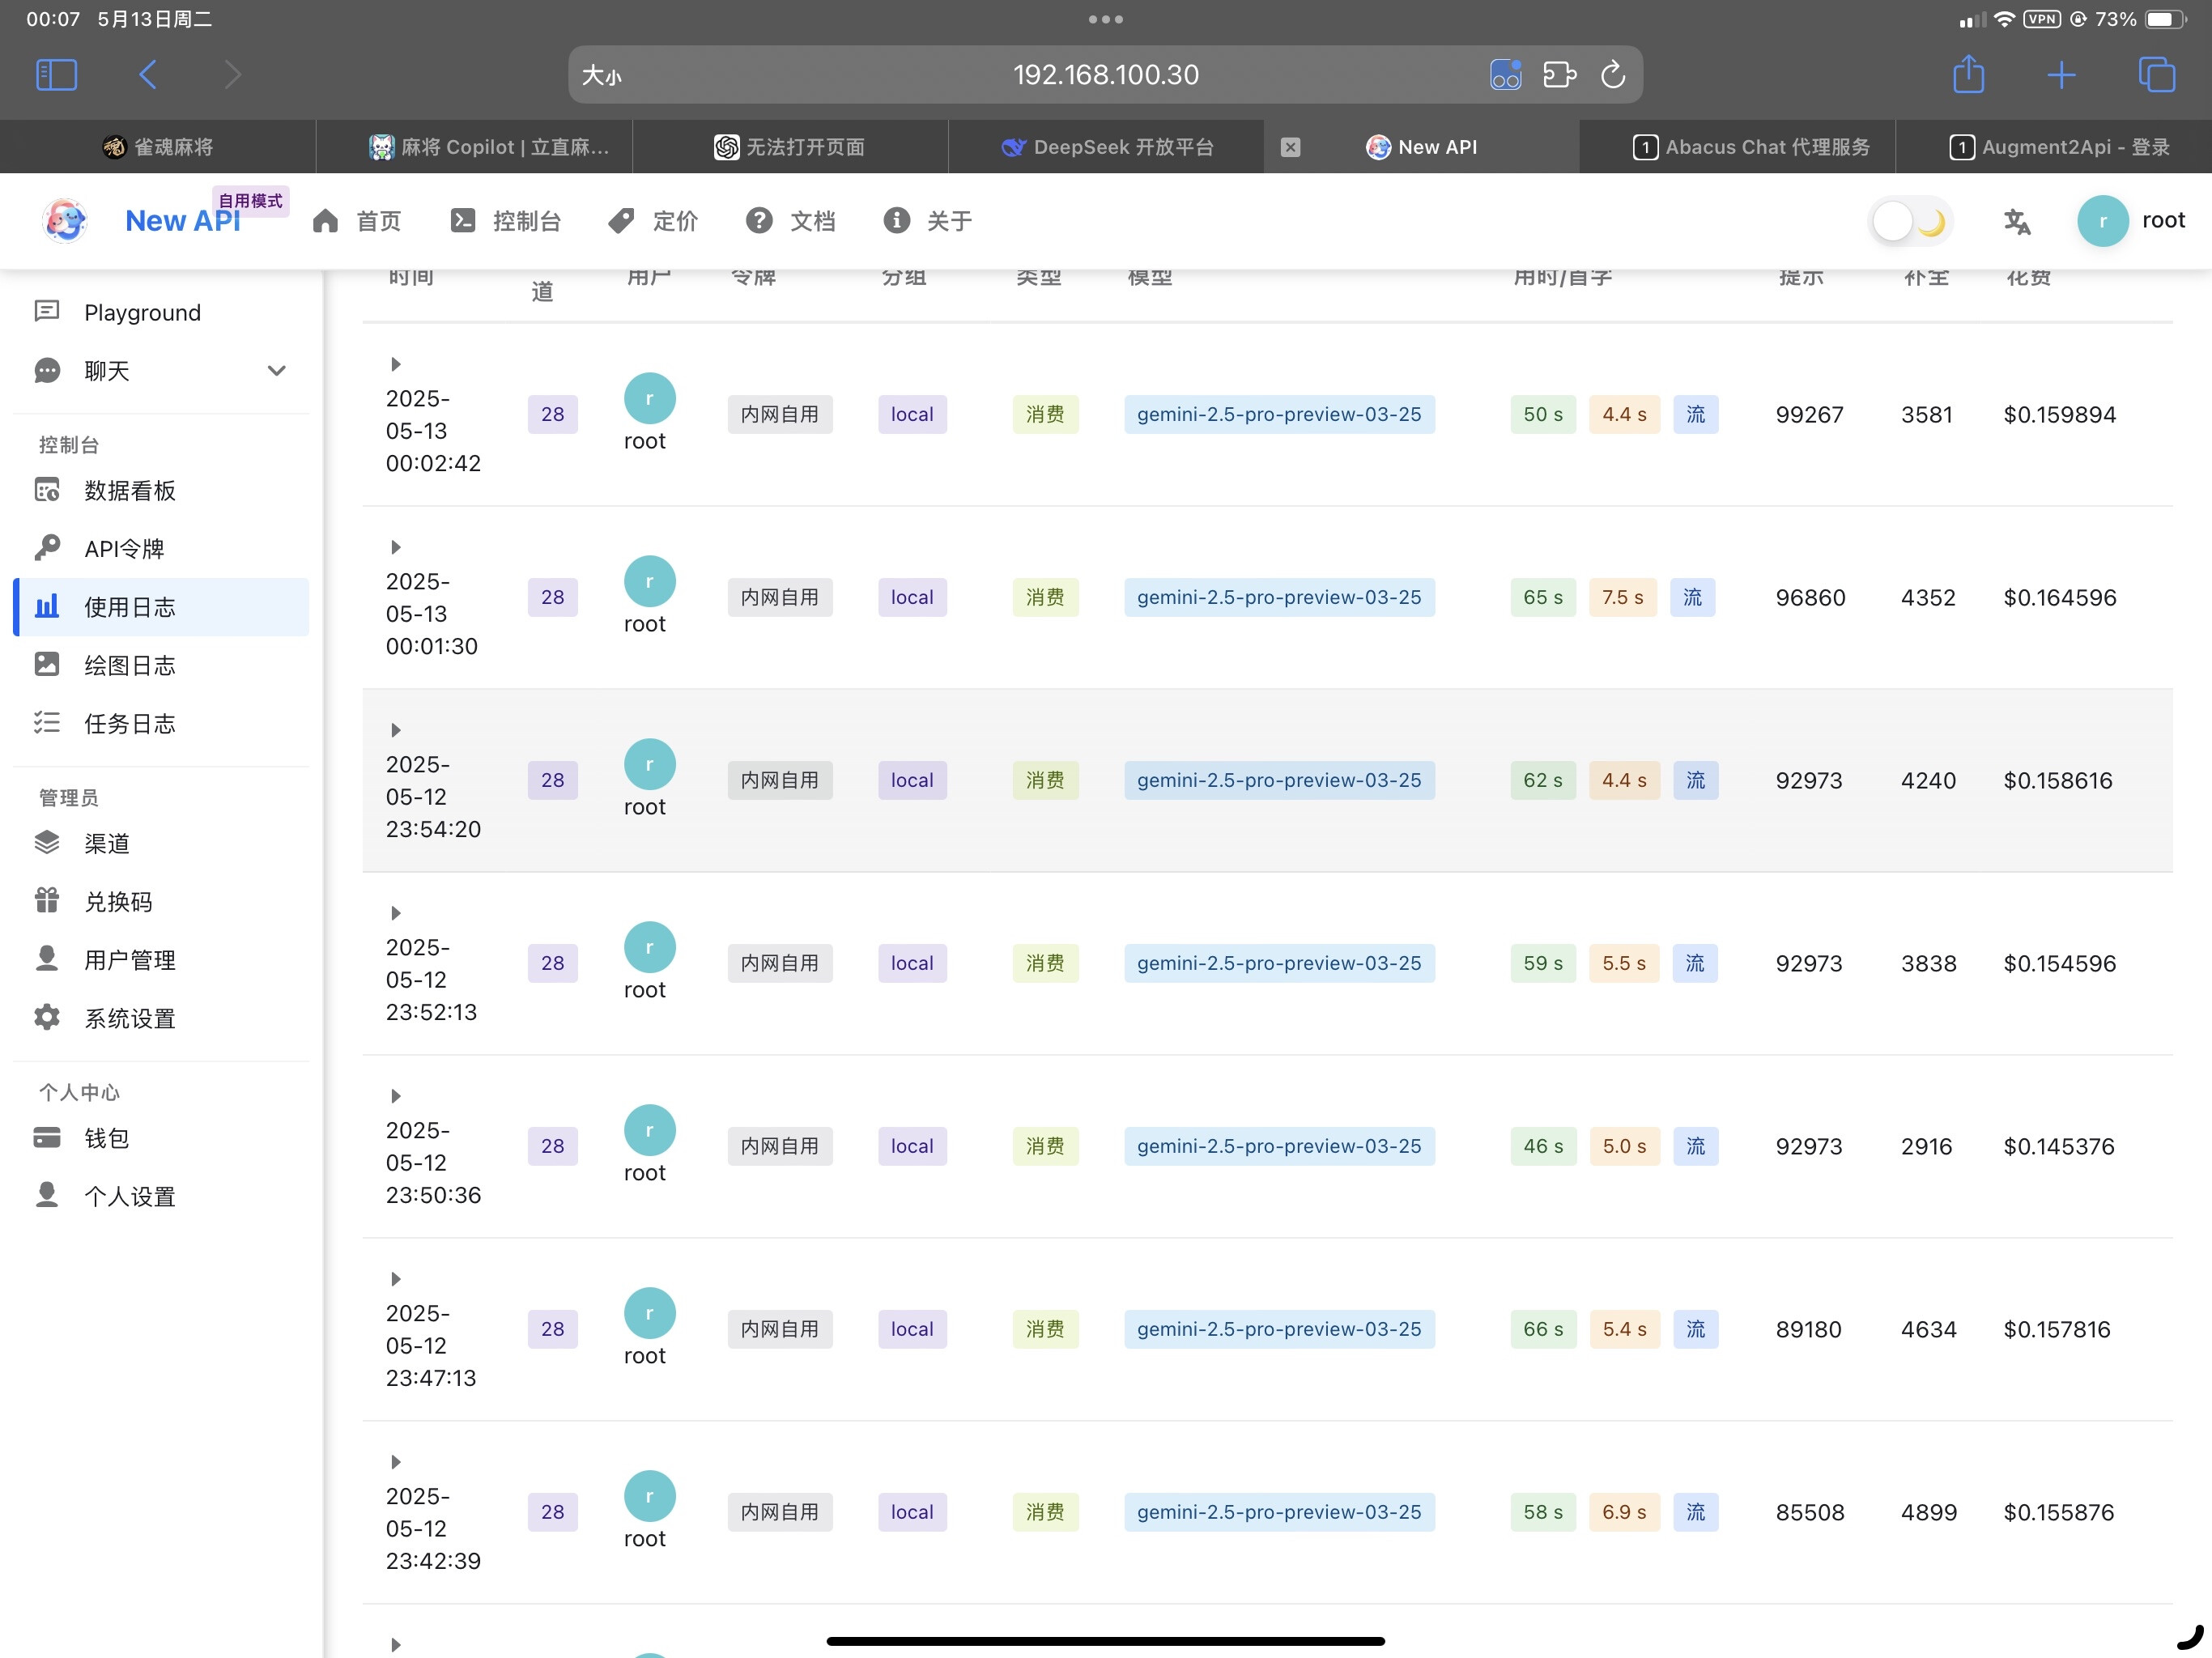Open 兑换码 redemption codes page

[x=117, y=901]
